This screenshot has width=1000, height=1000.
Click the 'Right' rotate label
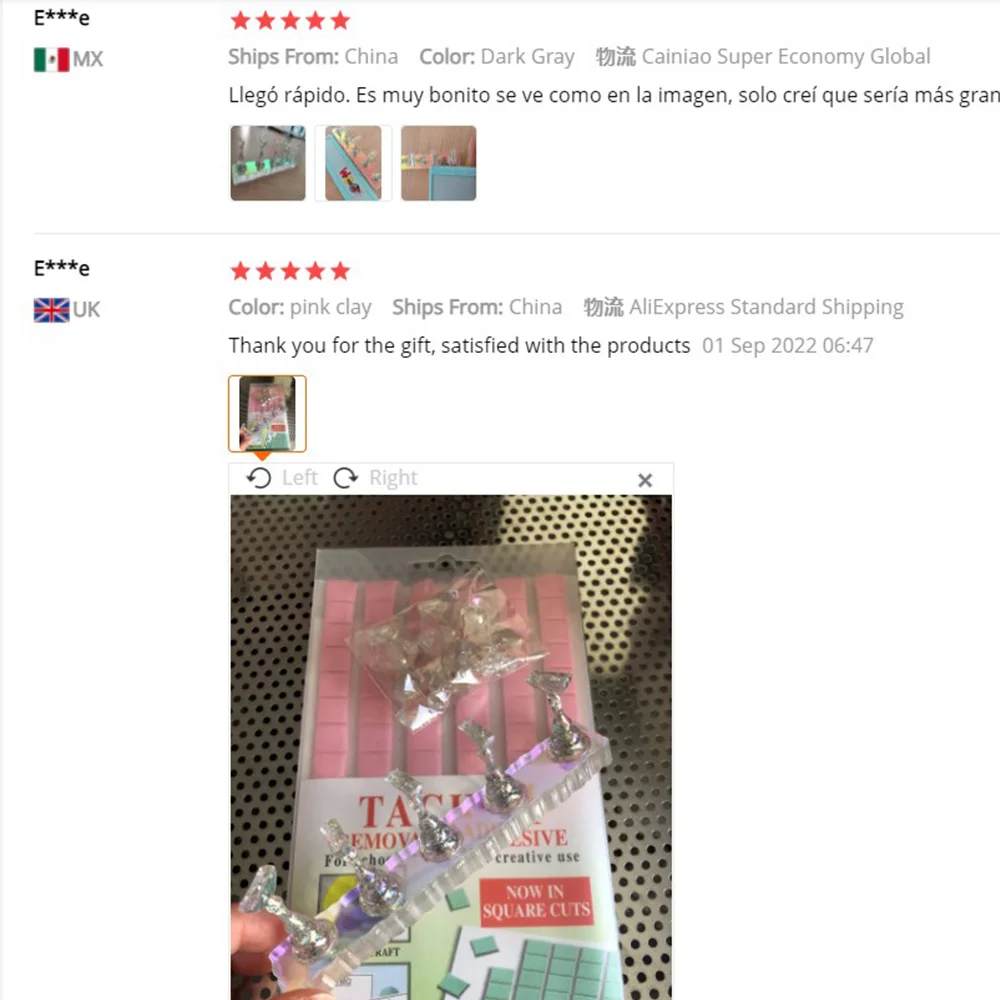coord(393,478)
